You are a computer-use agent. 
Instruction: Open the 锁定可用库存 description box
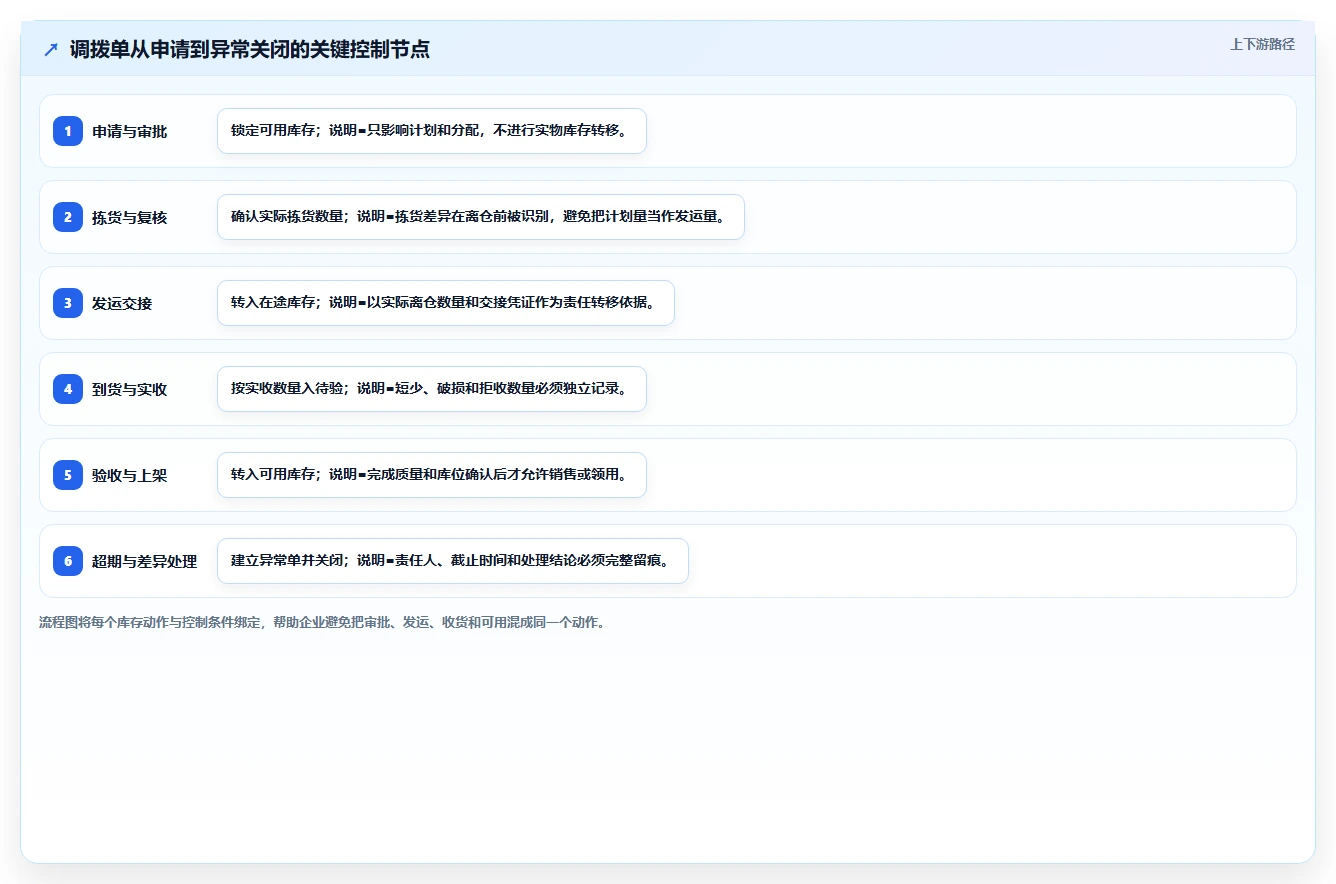pos(432,131)
